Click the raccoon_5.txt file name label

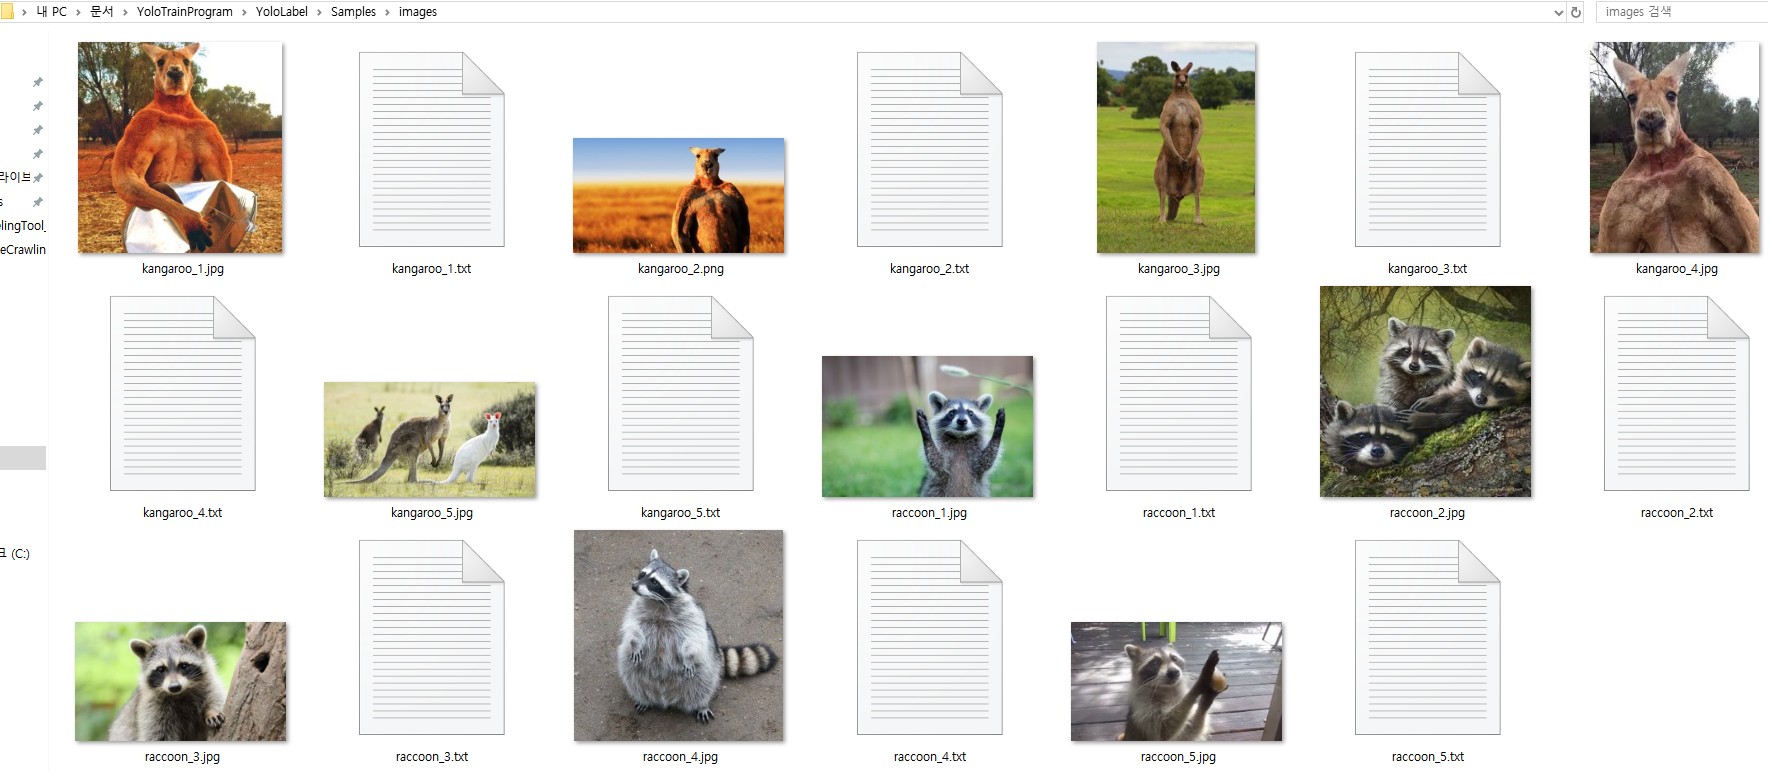[1428, 757]
